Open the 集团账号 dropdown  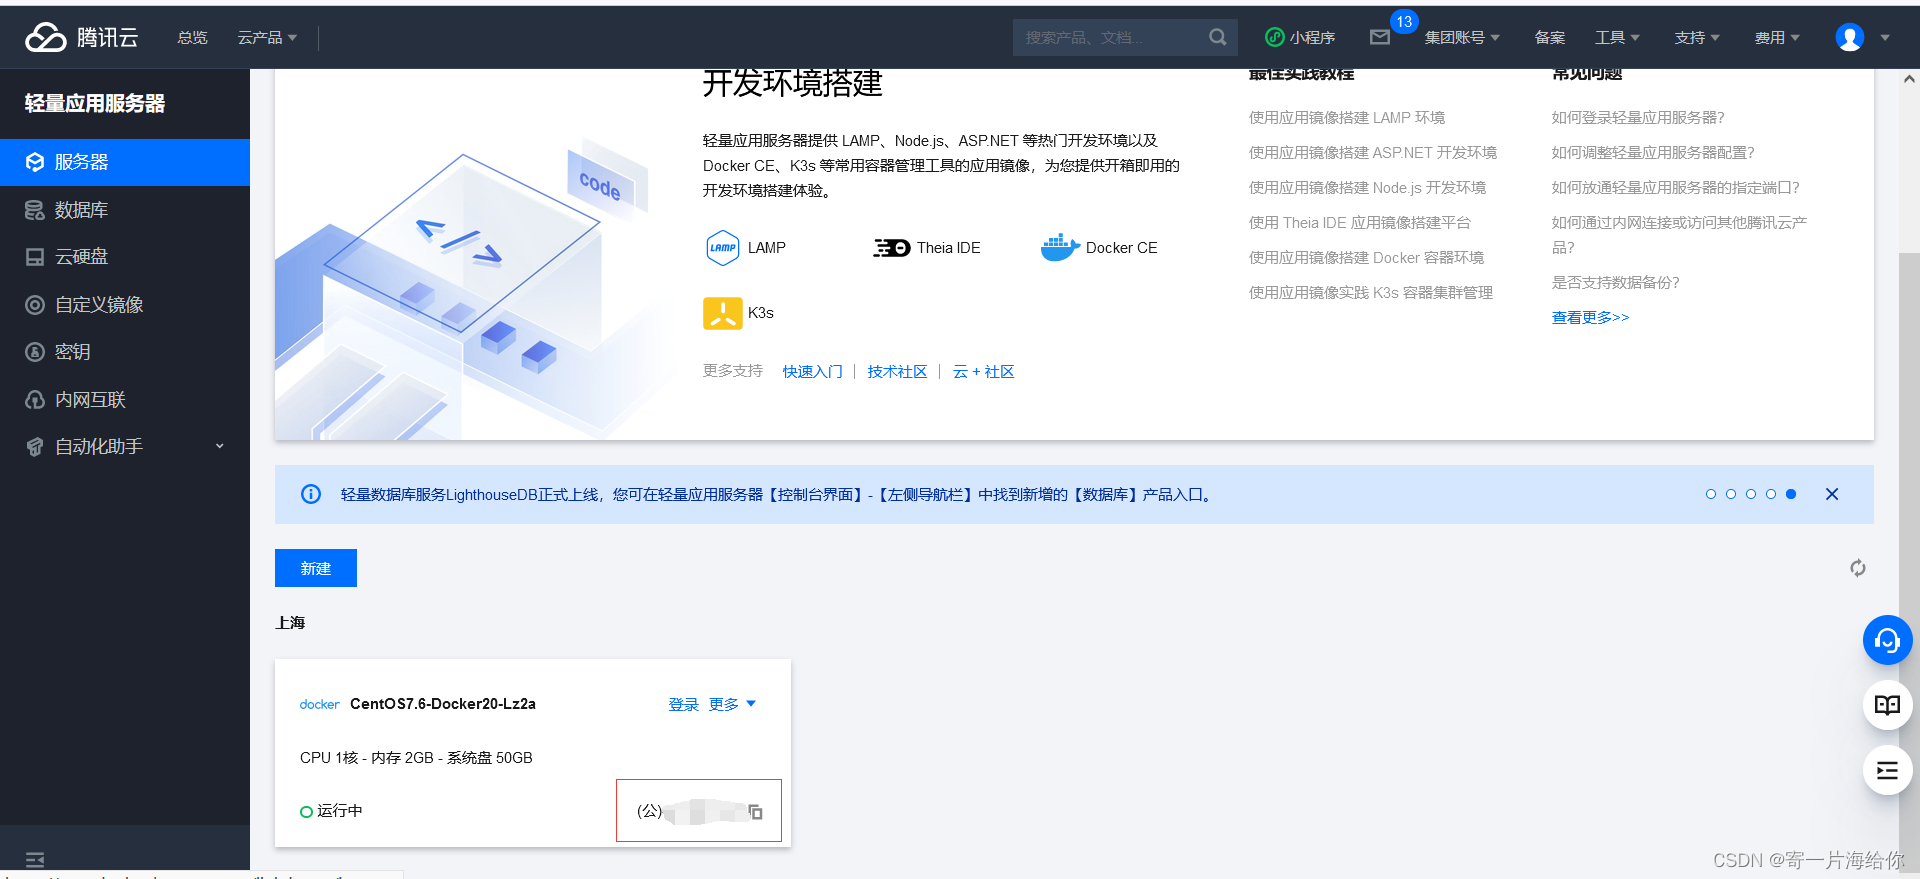coord(1462,37)
